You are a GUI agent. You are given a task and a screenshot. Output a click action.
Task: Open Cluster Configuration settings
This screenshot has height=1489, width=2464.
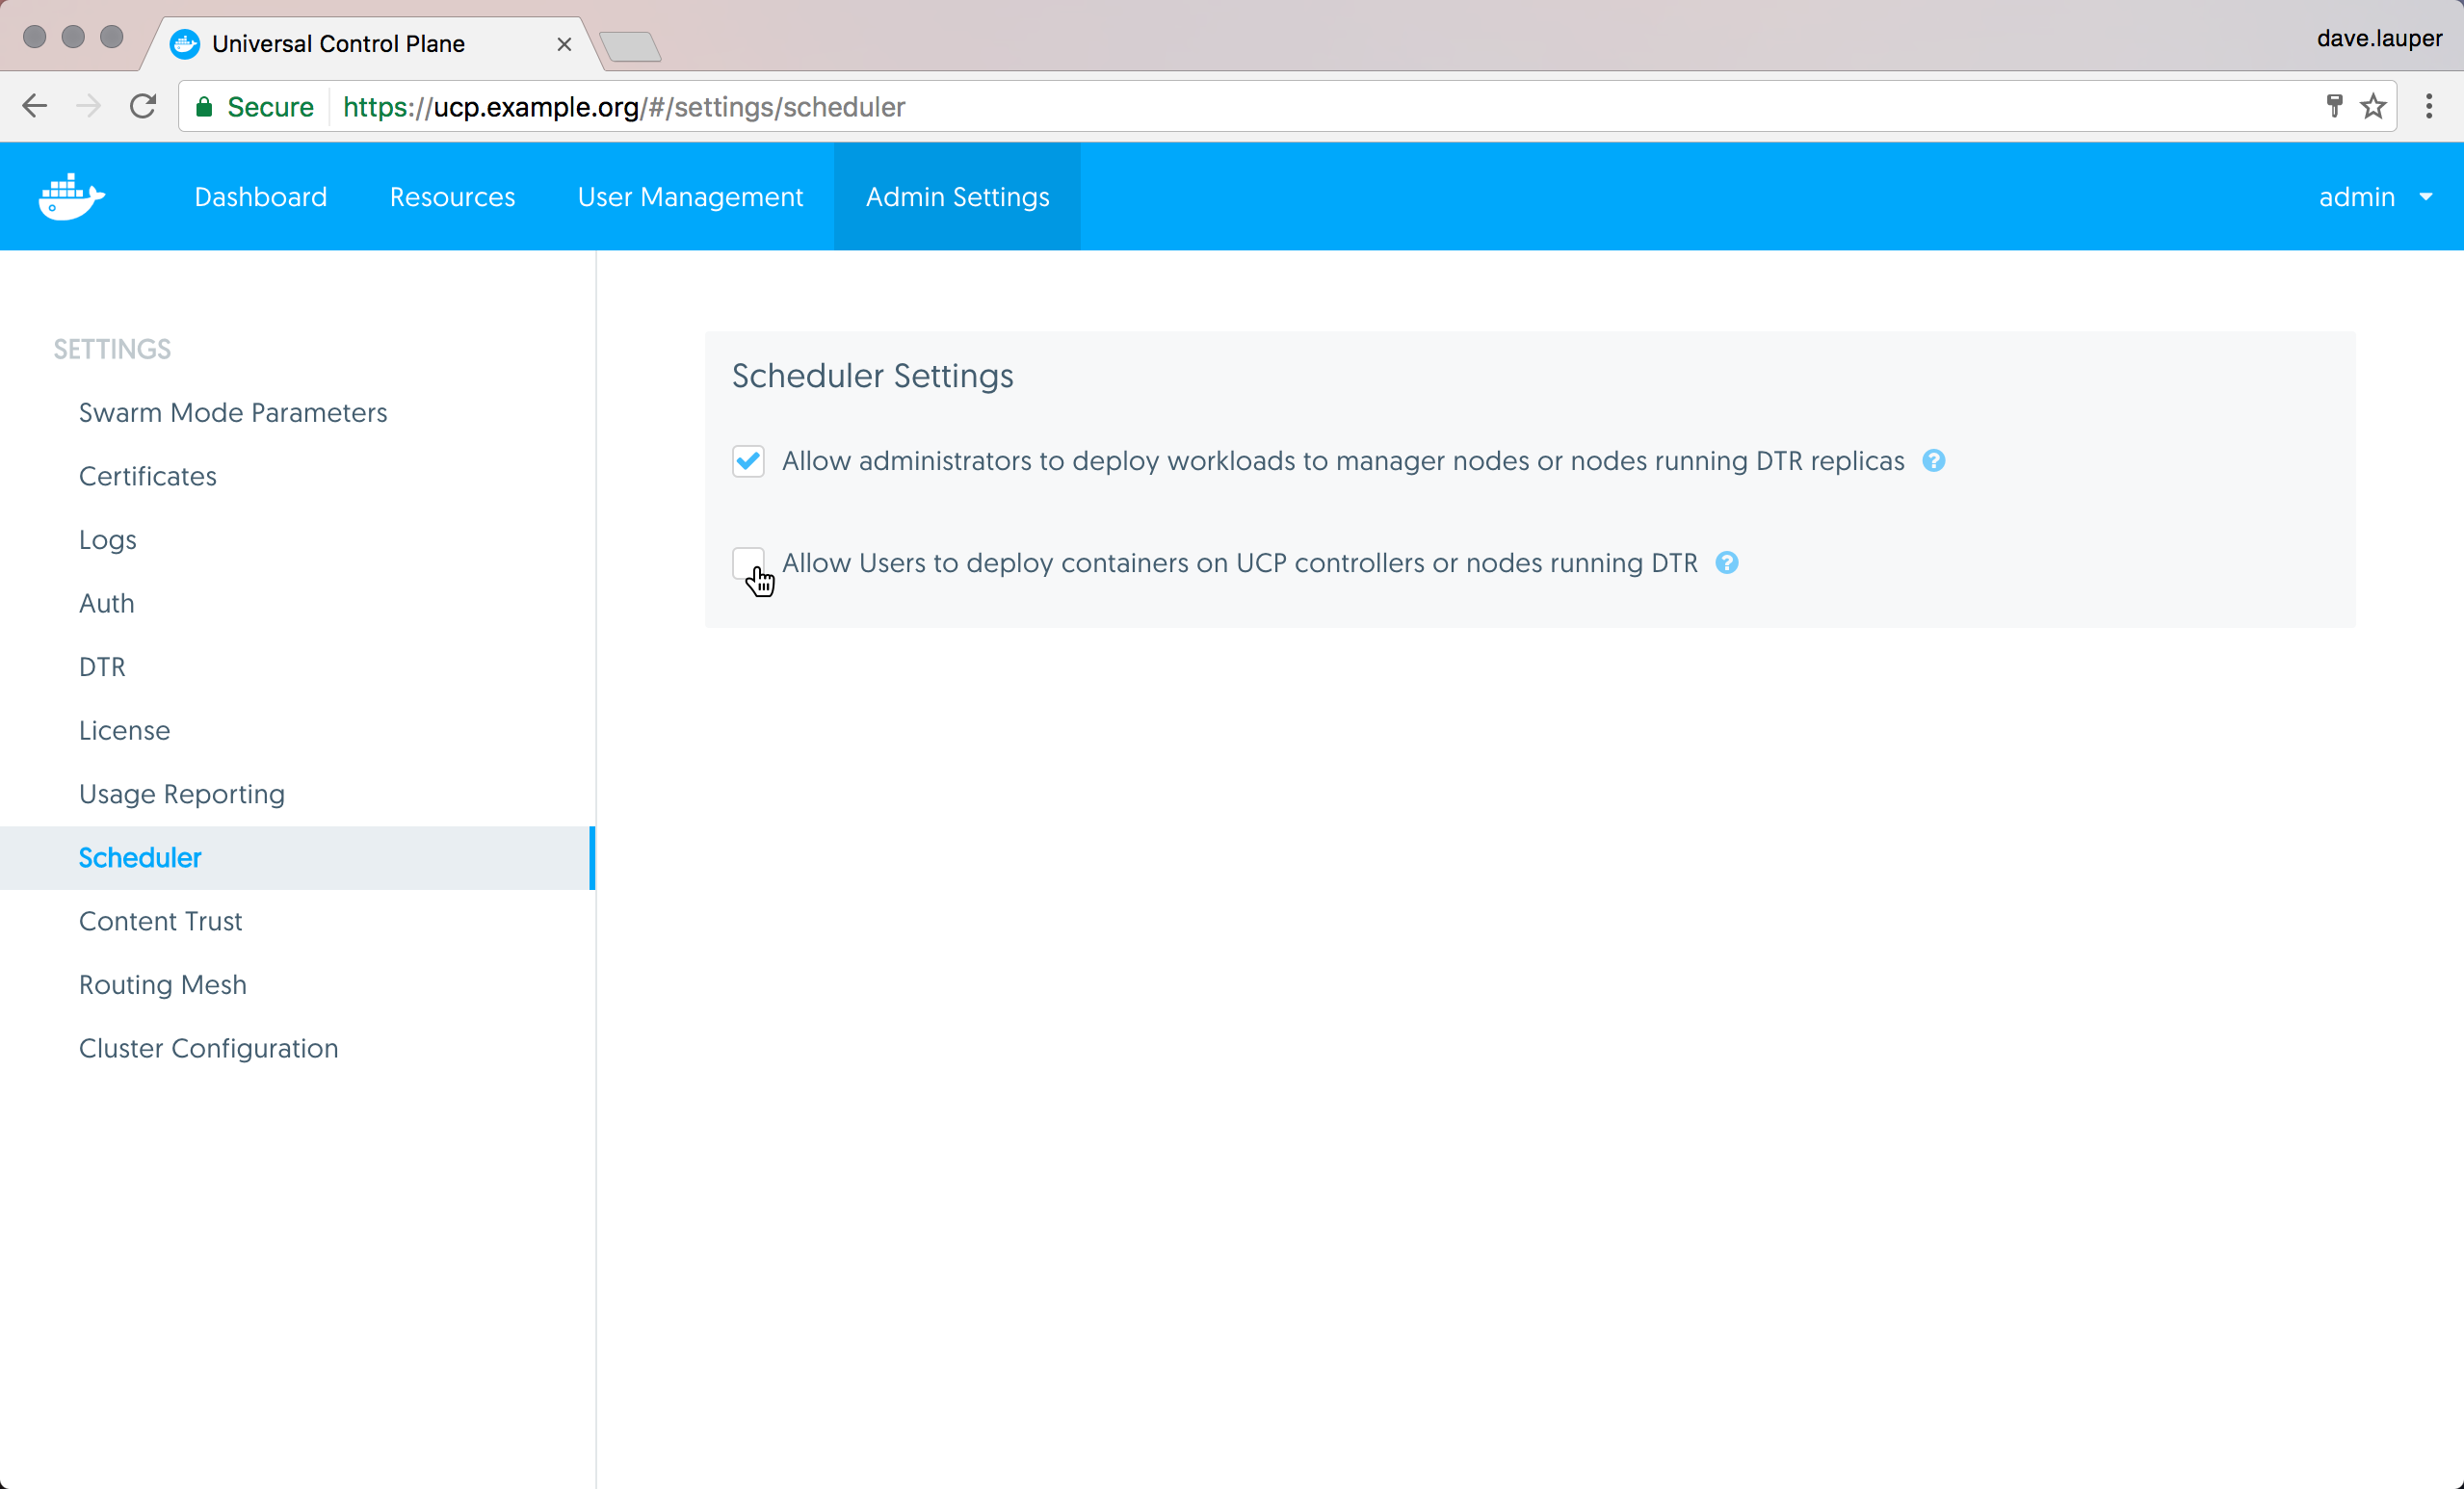coord(209,1048)
